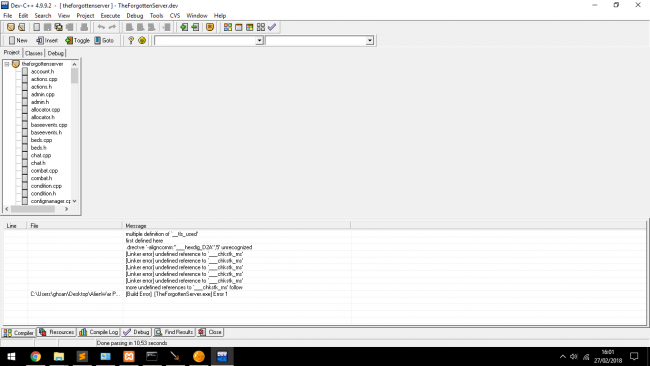Viewport: 650px width, 366px height.
Task: Click the Rebuild All icon
Action: tap(260, 27)
